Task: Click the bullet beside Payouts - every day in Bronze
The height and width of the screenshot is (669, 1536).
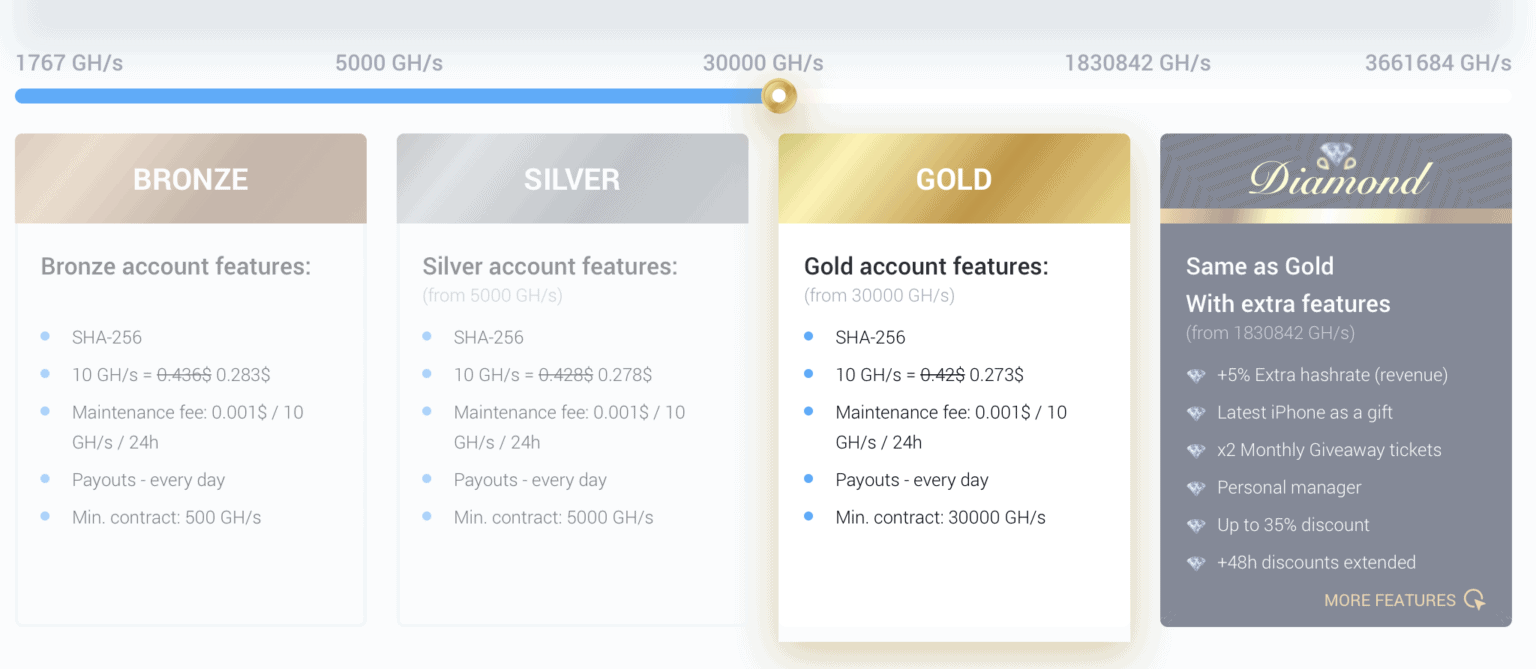Action: point(44,480)
